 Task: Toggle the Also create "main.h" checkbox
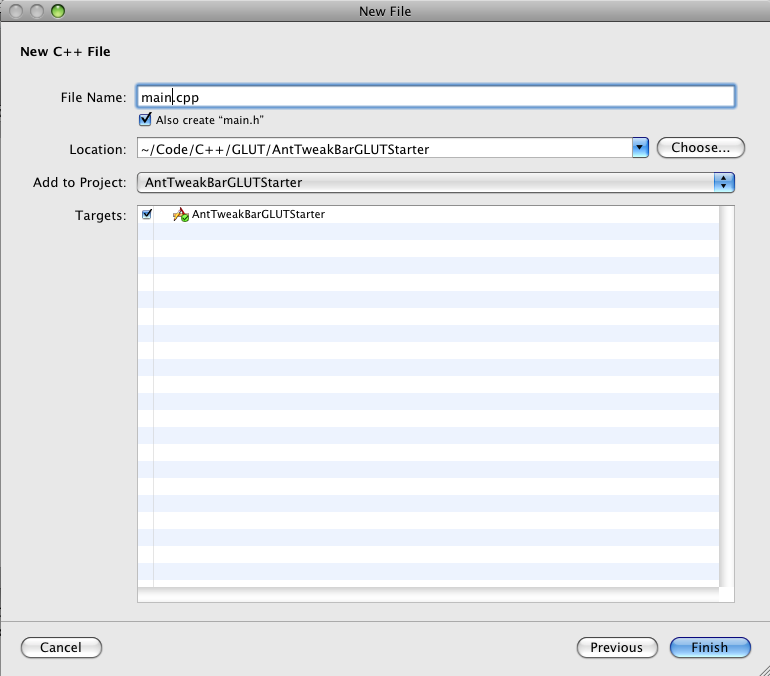[147, 120]
